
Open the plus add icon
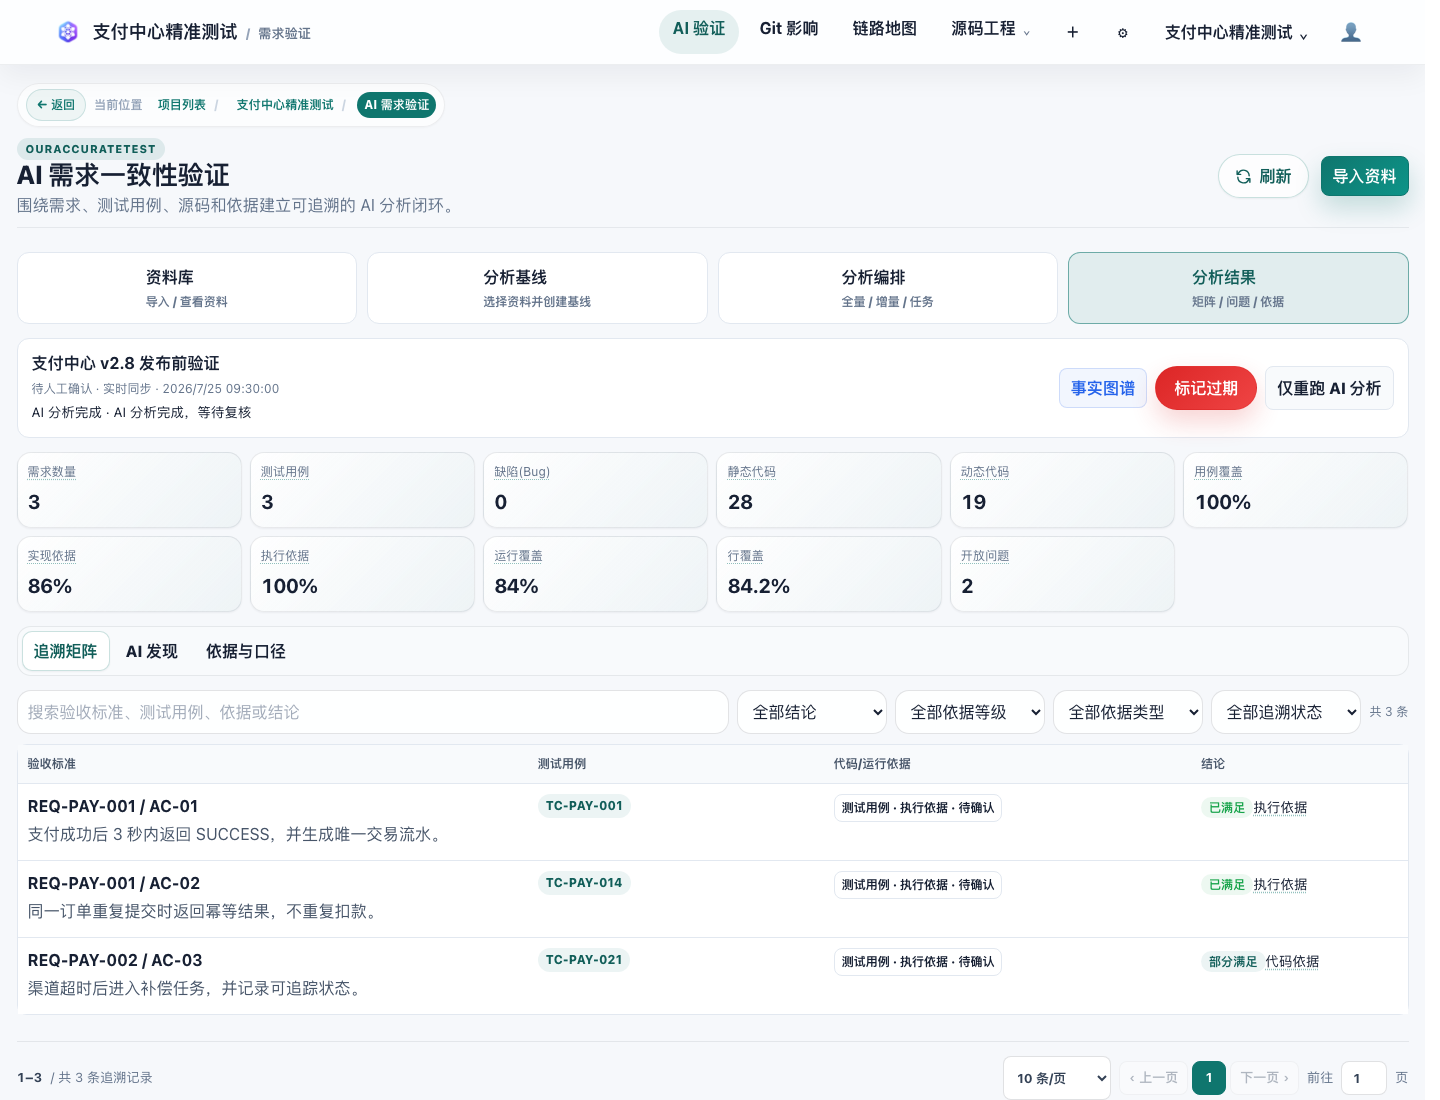pyautogui.click(x=1072, y=32)
